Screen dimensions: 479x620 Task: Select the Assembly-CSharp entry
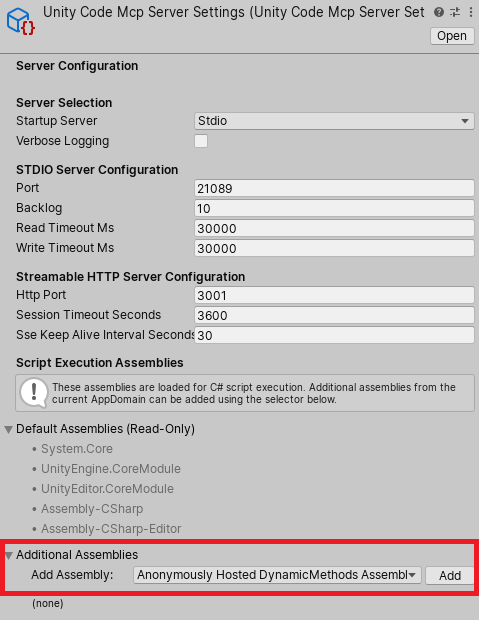92,509
